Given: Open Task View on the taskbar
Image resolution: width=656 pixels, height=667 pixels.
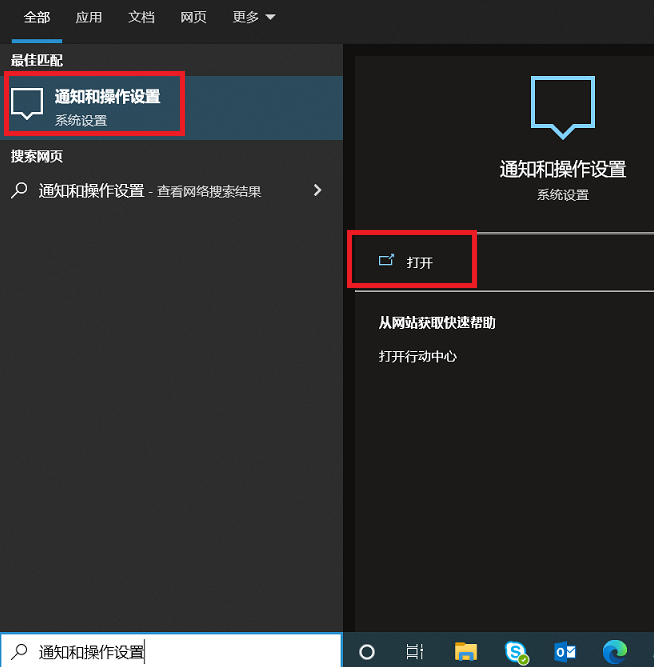Looking at the screenshot, I should coord(414,652).
